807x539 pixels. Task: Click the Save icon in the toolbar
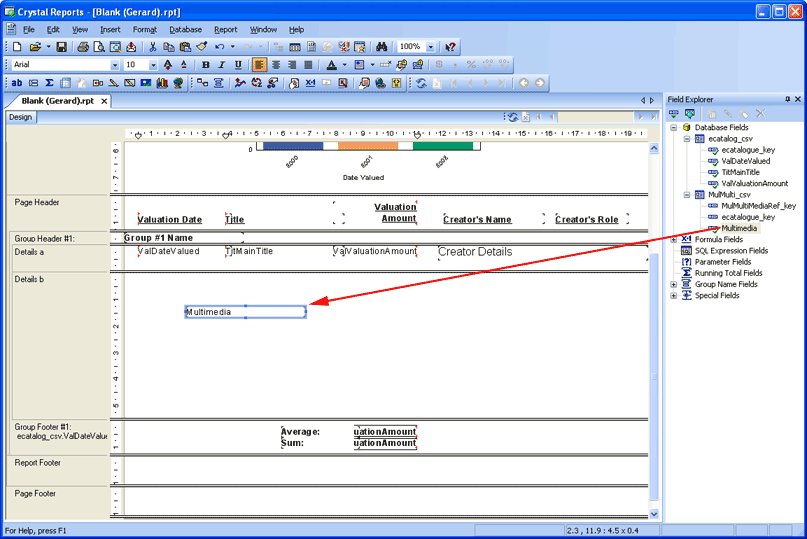(61, 47)
